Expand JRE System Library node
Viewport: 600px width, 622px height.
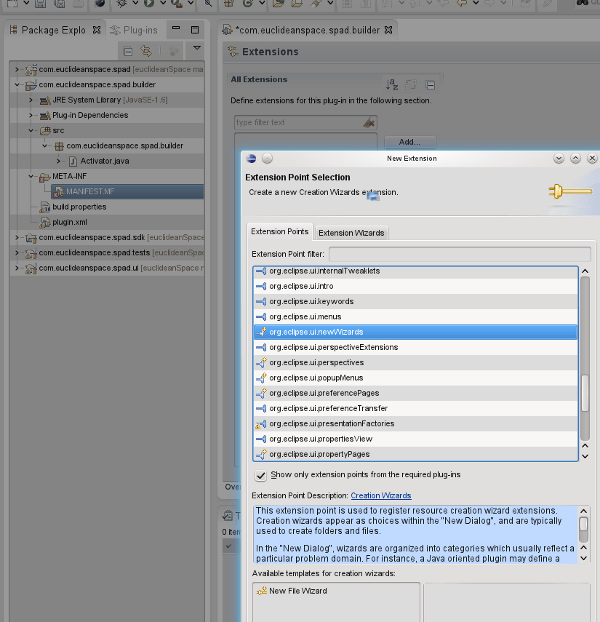31,100
